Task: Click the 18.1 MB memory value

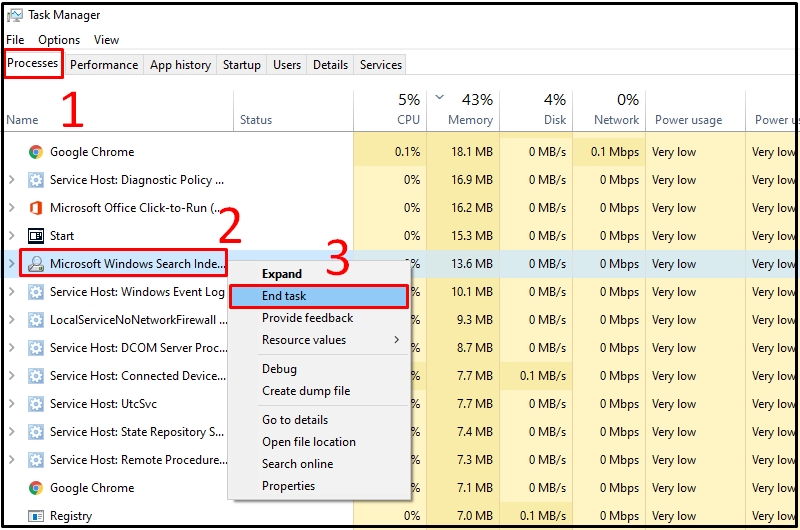Action: (x=471, y=152)
